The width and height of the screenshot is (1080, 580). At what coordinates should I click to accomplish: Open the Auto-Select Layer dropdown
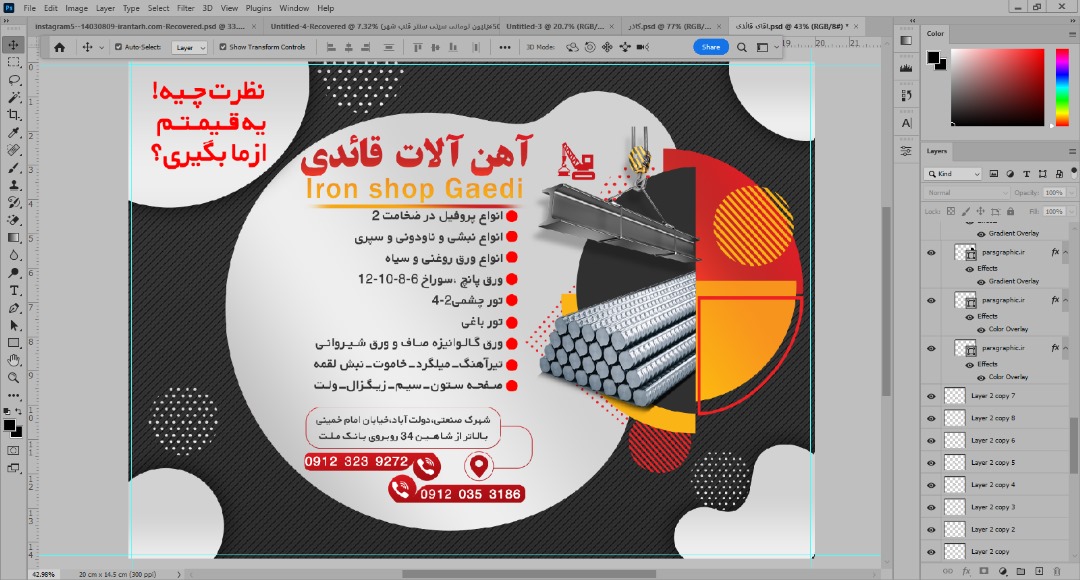coord(189,47)
